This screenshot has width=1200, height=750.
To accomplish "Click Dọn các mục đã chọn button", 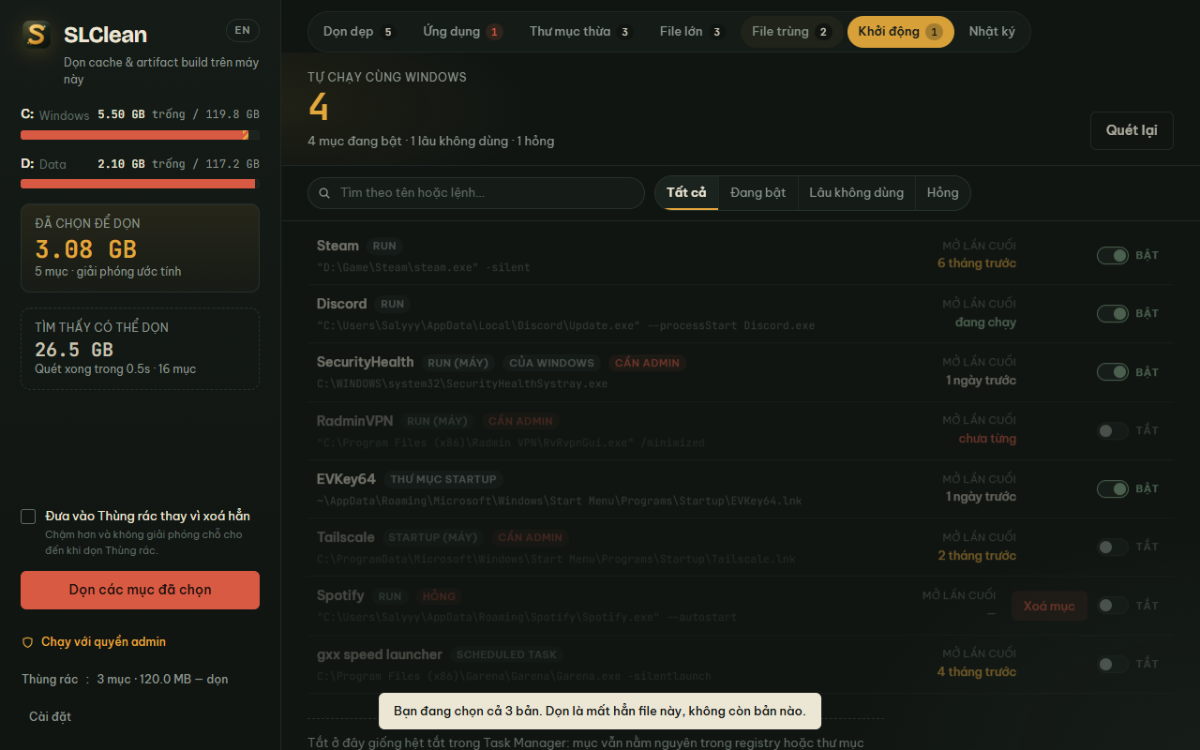I will click(140, 590).
